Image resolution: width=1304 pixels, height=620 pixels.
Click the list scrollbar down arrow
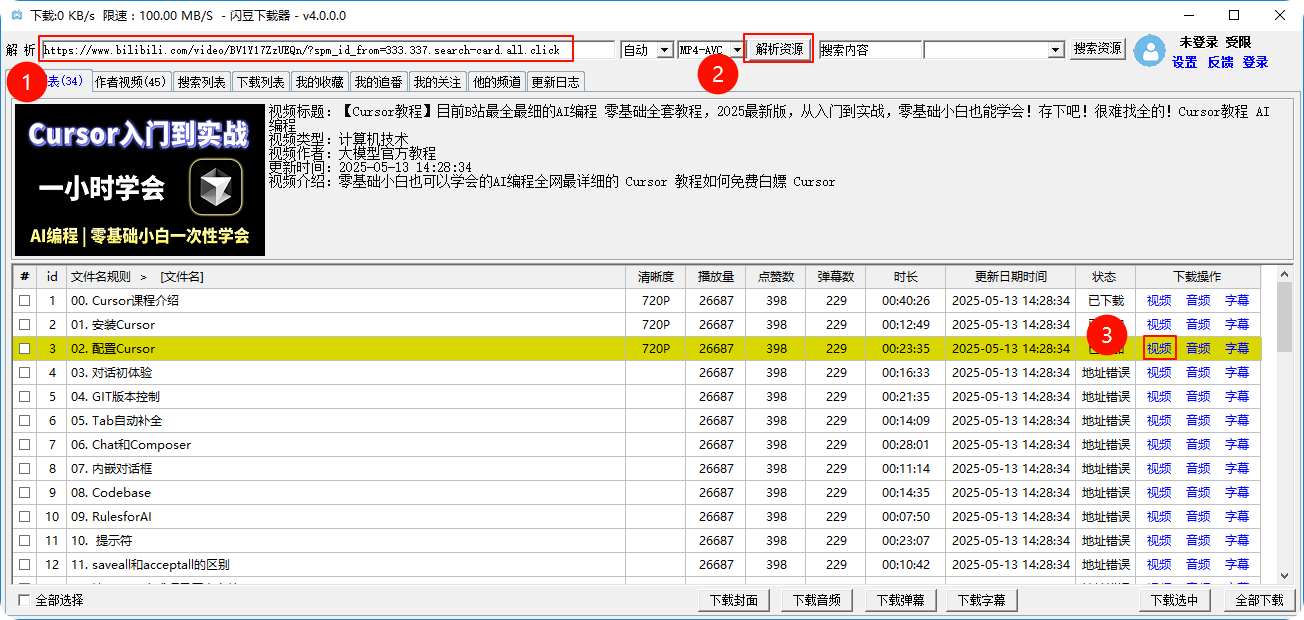coord(1285,575)
